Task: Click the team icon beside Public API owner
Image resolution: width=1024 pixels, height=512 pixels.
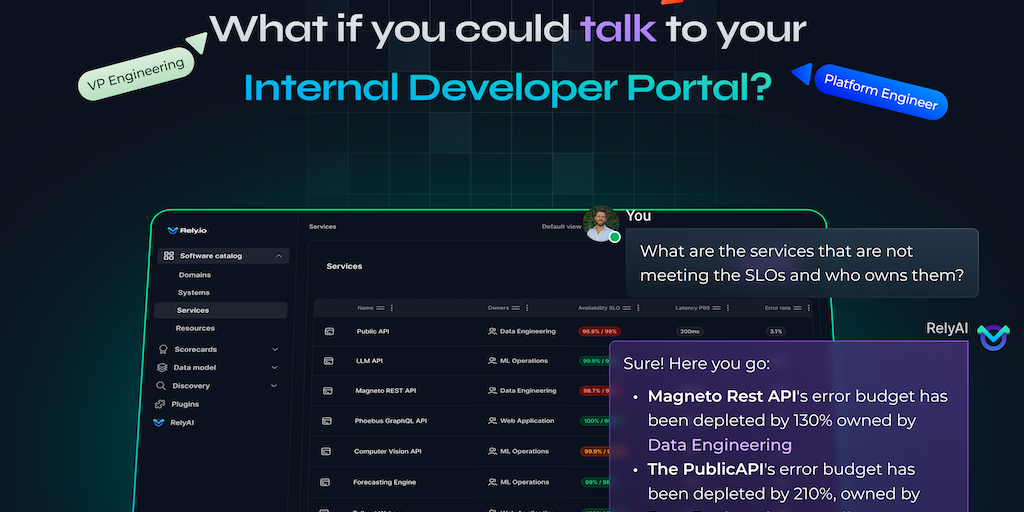Action: (492, 332)
